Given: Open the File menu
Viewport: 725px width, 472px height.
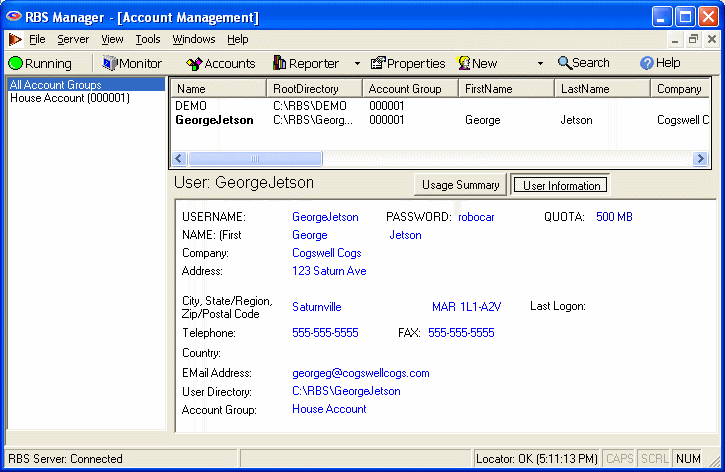Looking at the screenshot, I should tap(37, 39).
